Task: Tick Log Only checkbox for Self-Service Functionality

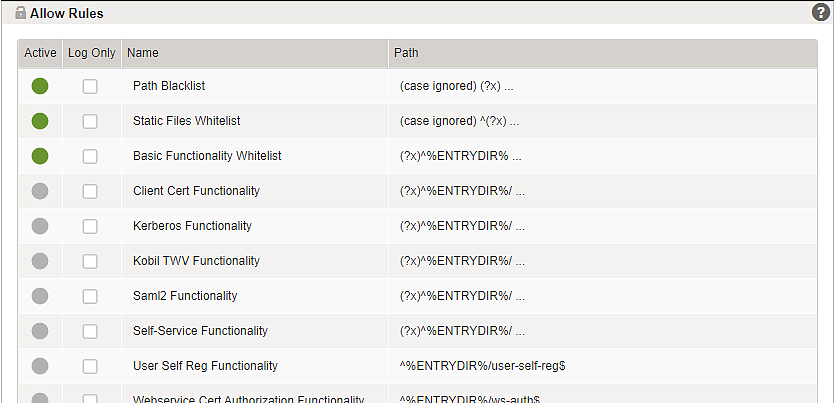Action: point(90,331)
